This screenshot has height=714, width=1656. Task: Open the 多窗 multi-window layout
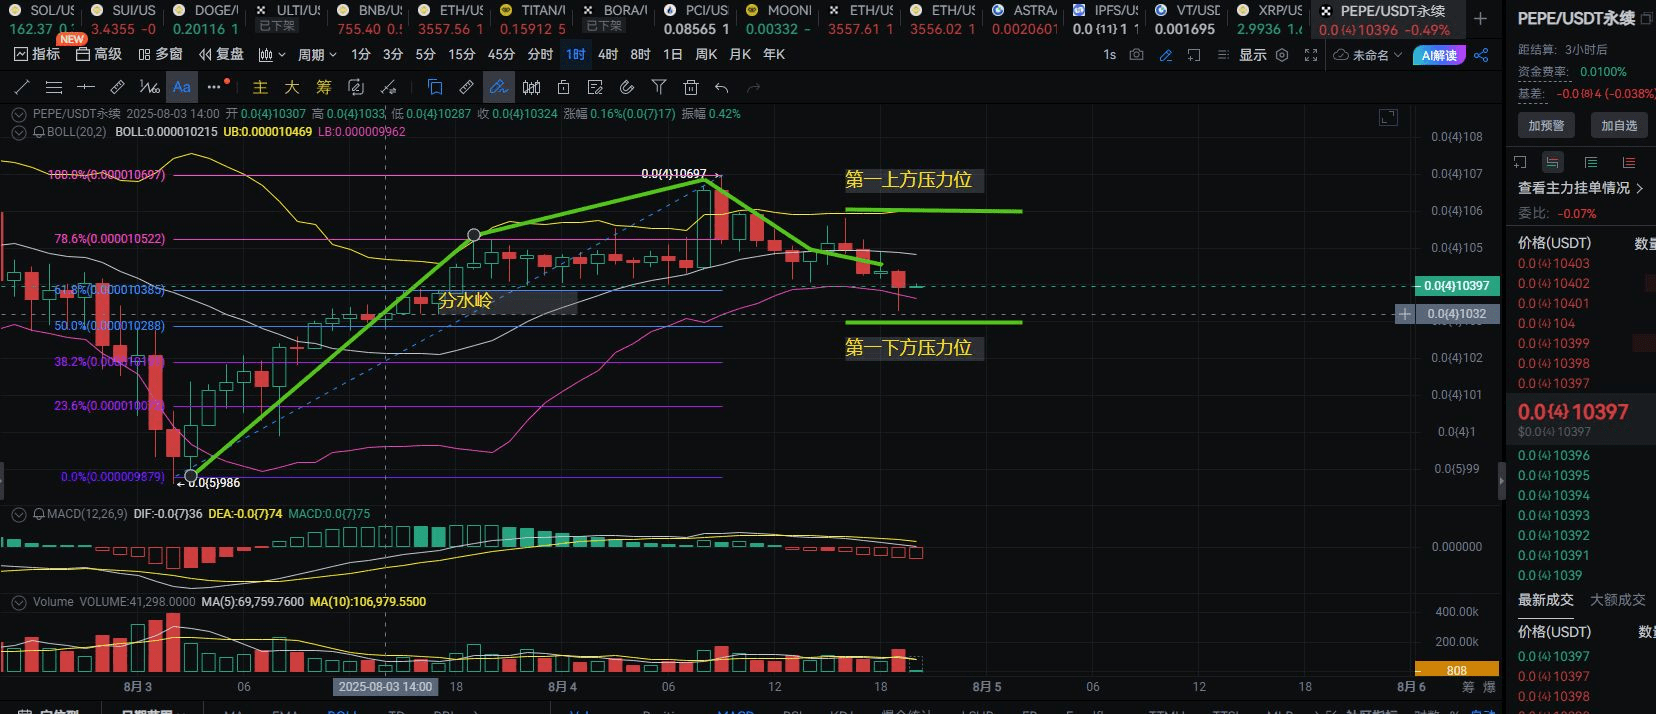161,55
